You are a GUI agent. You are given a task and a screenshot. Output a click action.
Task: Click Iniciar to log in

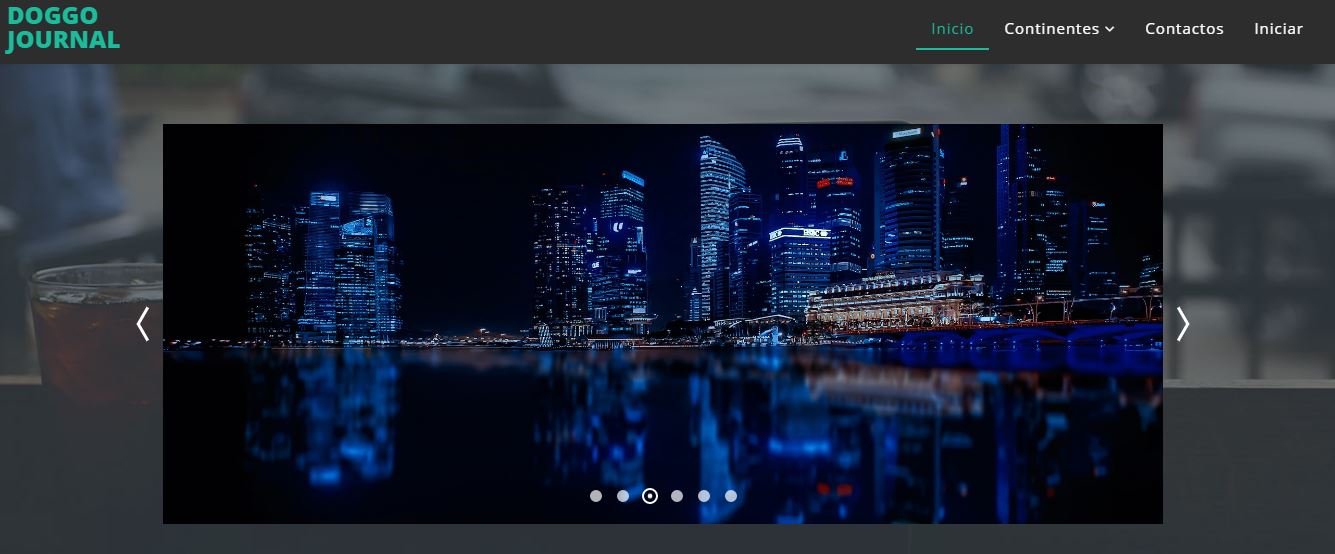click(x=1278, y=29)
